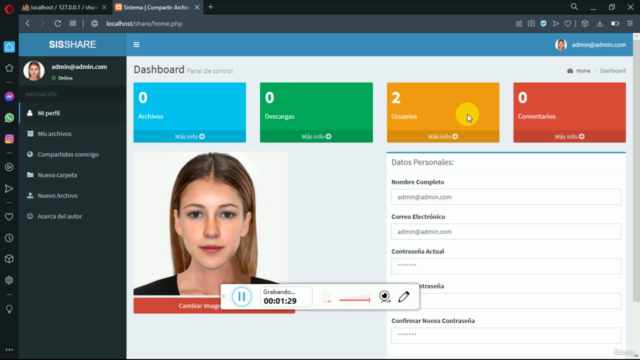Open admin@admin.com user dropdown in header
Image resolution: width=640 pixels, height=360 pixels.
591,44
